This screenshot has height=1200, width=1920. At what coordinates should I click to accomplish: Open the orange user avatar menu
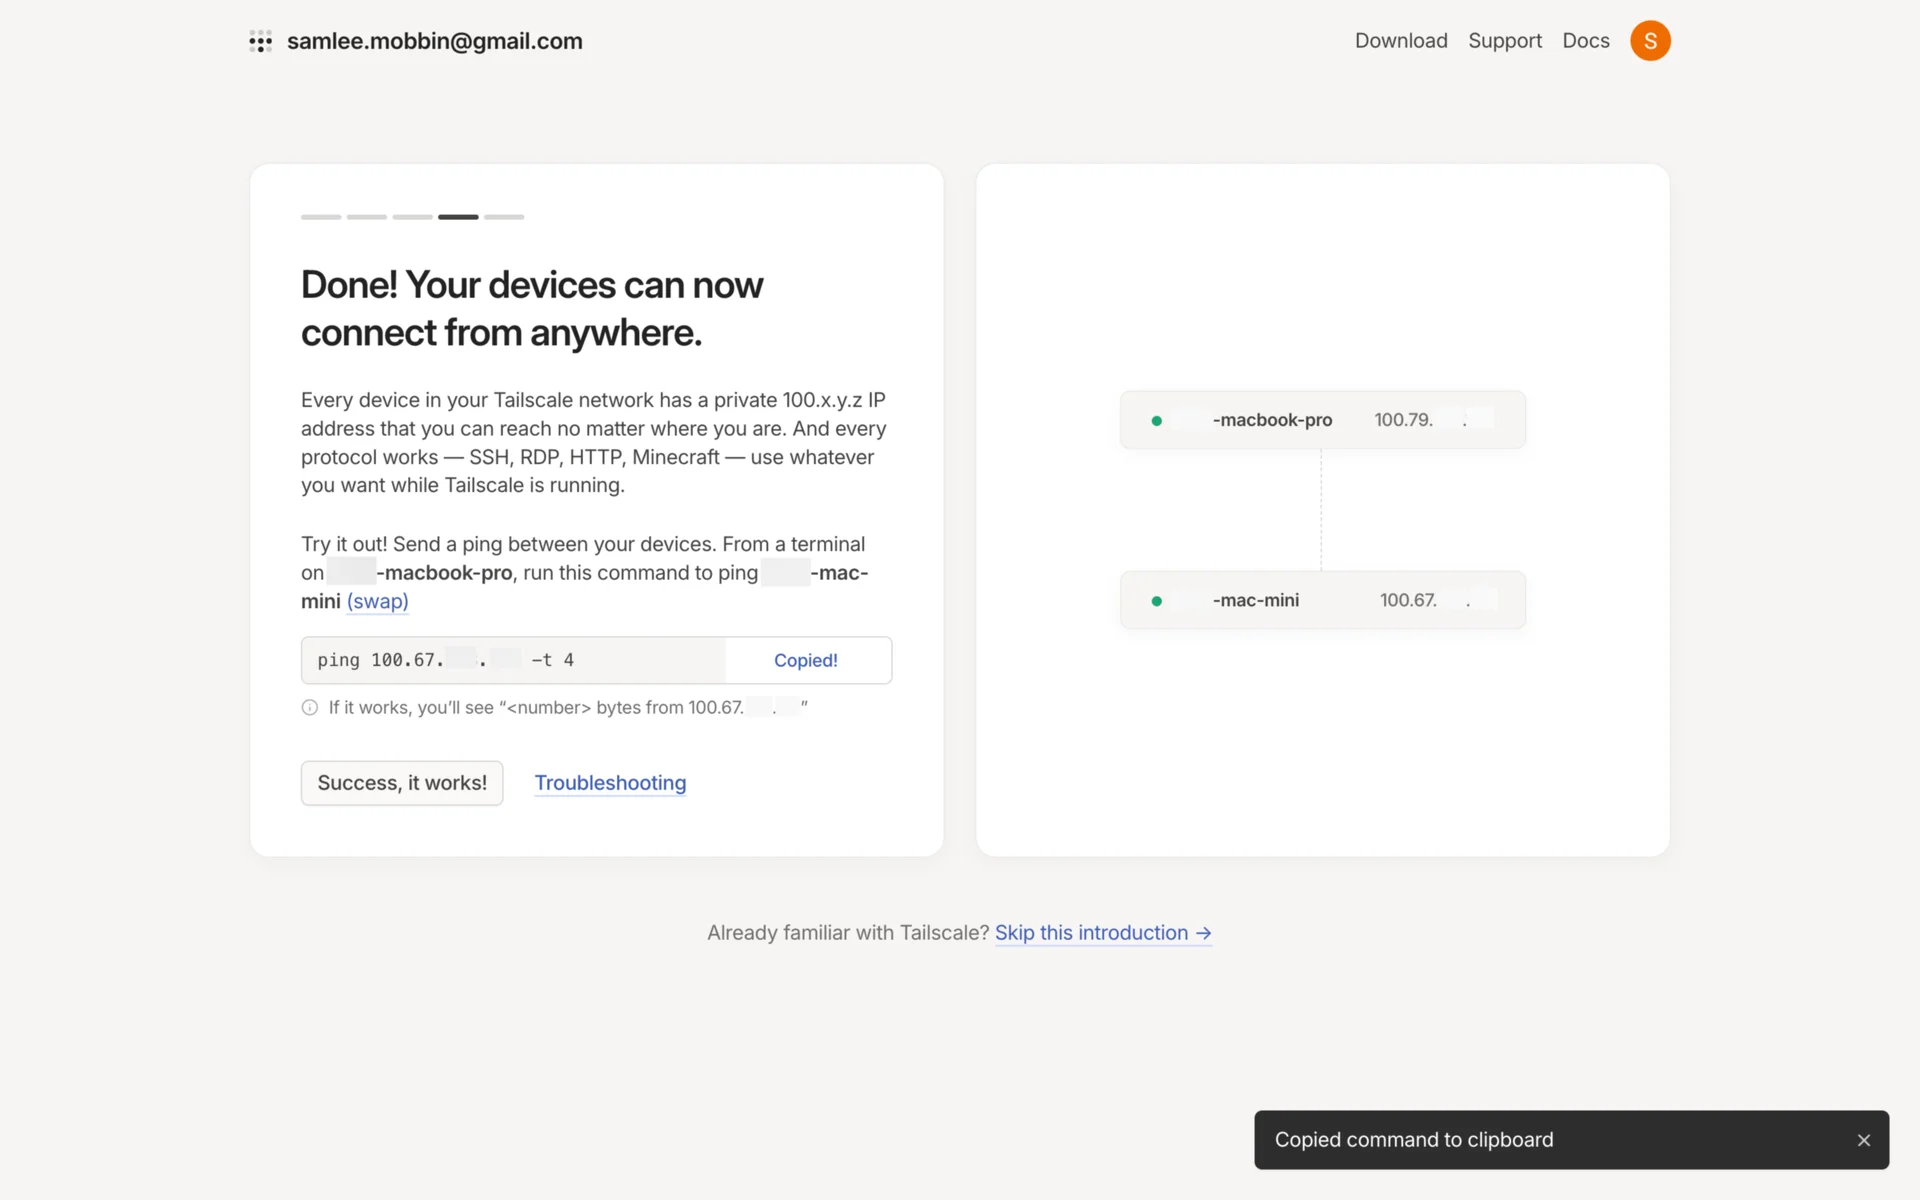click(x=1650, y=41)
